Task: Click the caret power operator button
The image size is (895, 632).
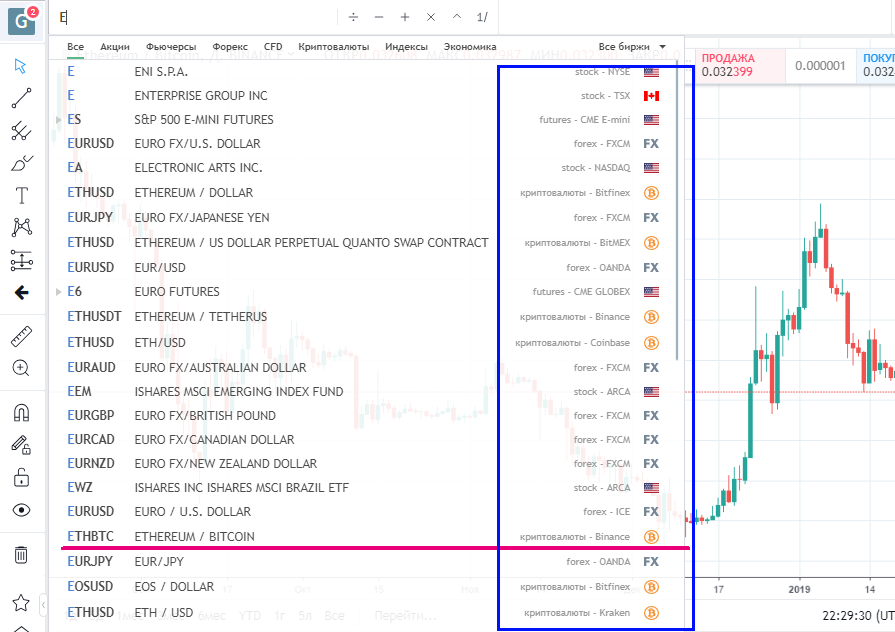Action: pos(457,17)
